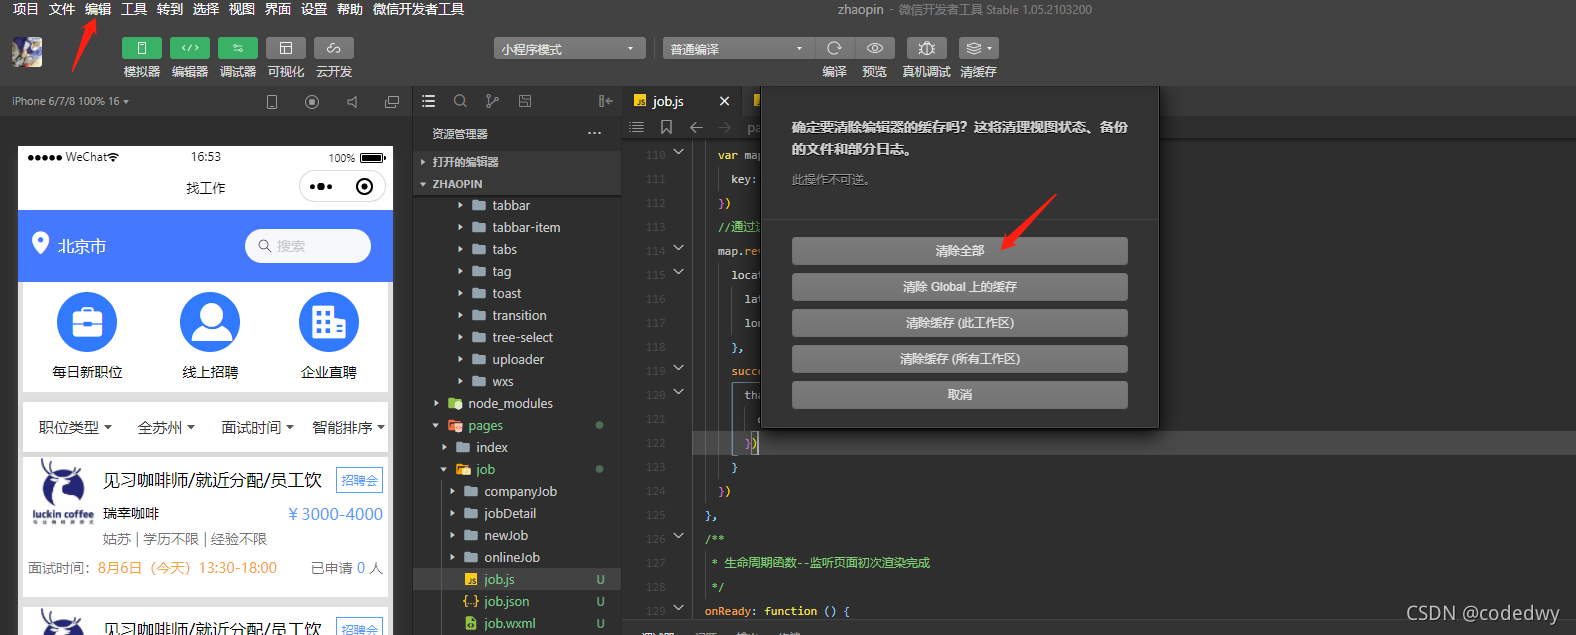Click the simulator search input field
Image resolution: width=1576 pixels, height=635 pixels.
click(308, 246)
